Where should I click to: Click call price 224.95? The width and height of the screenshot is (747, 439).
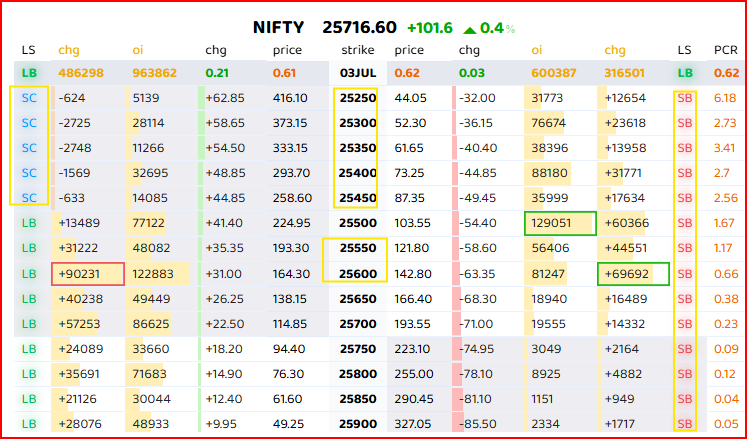click(x=292, y=223)
